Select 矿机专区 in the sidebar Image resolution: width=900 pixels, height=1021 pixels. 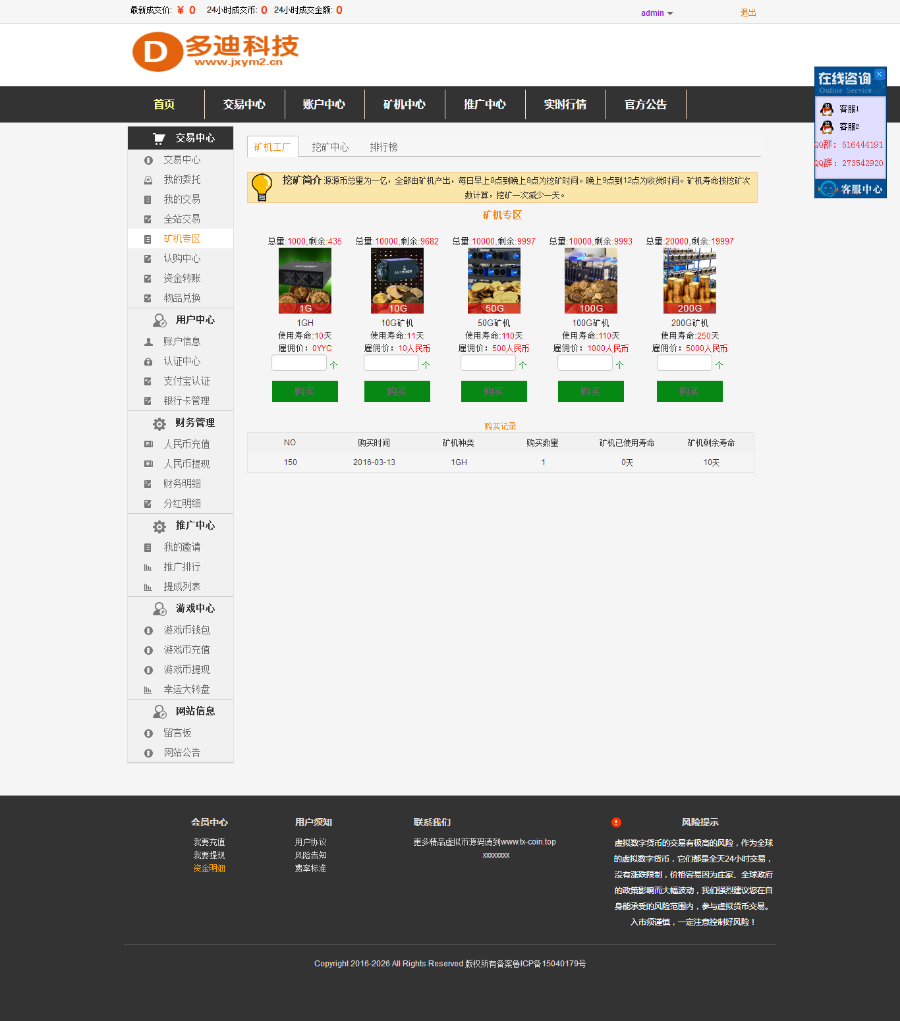(x=182, y=239)
